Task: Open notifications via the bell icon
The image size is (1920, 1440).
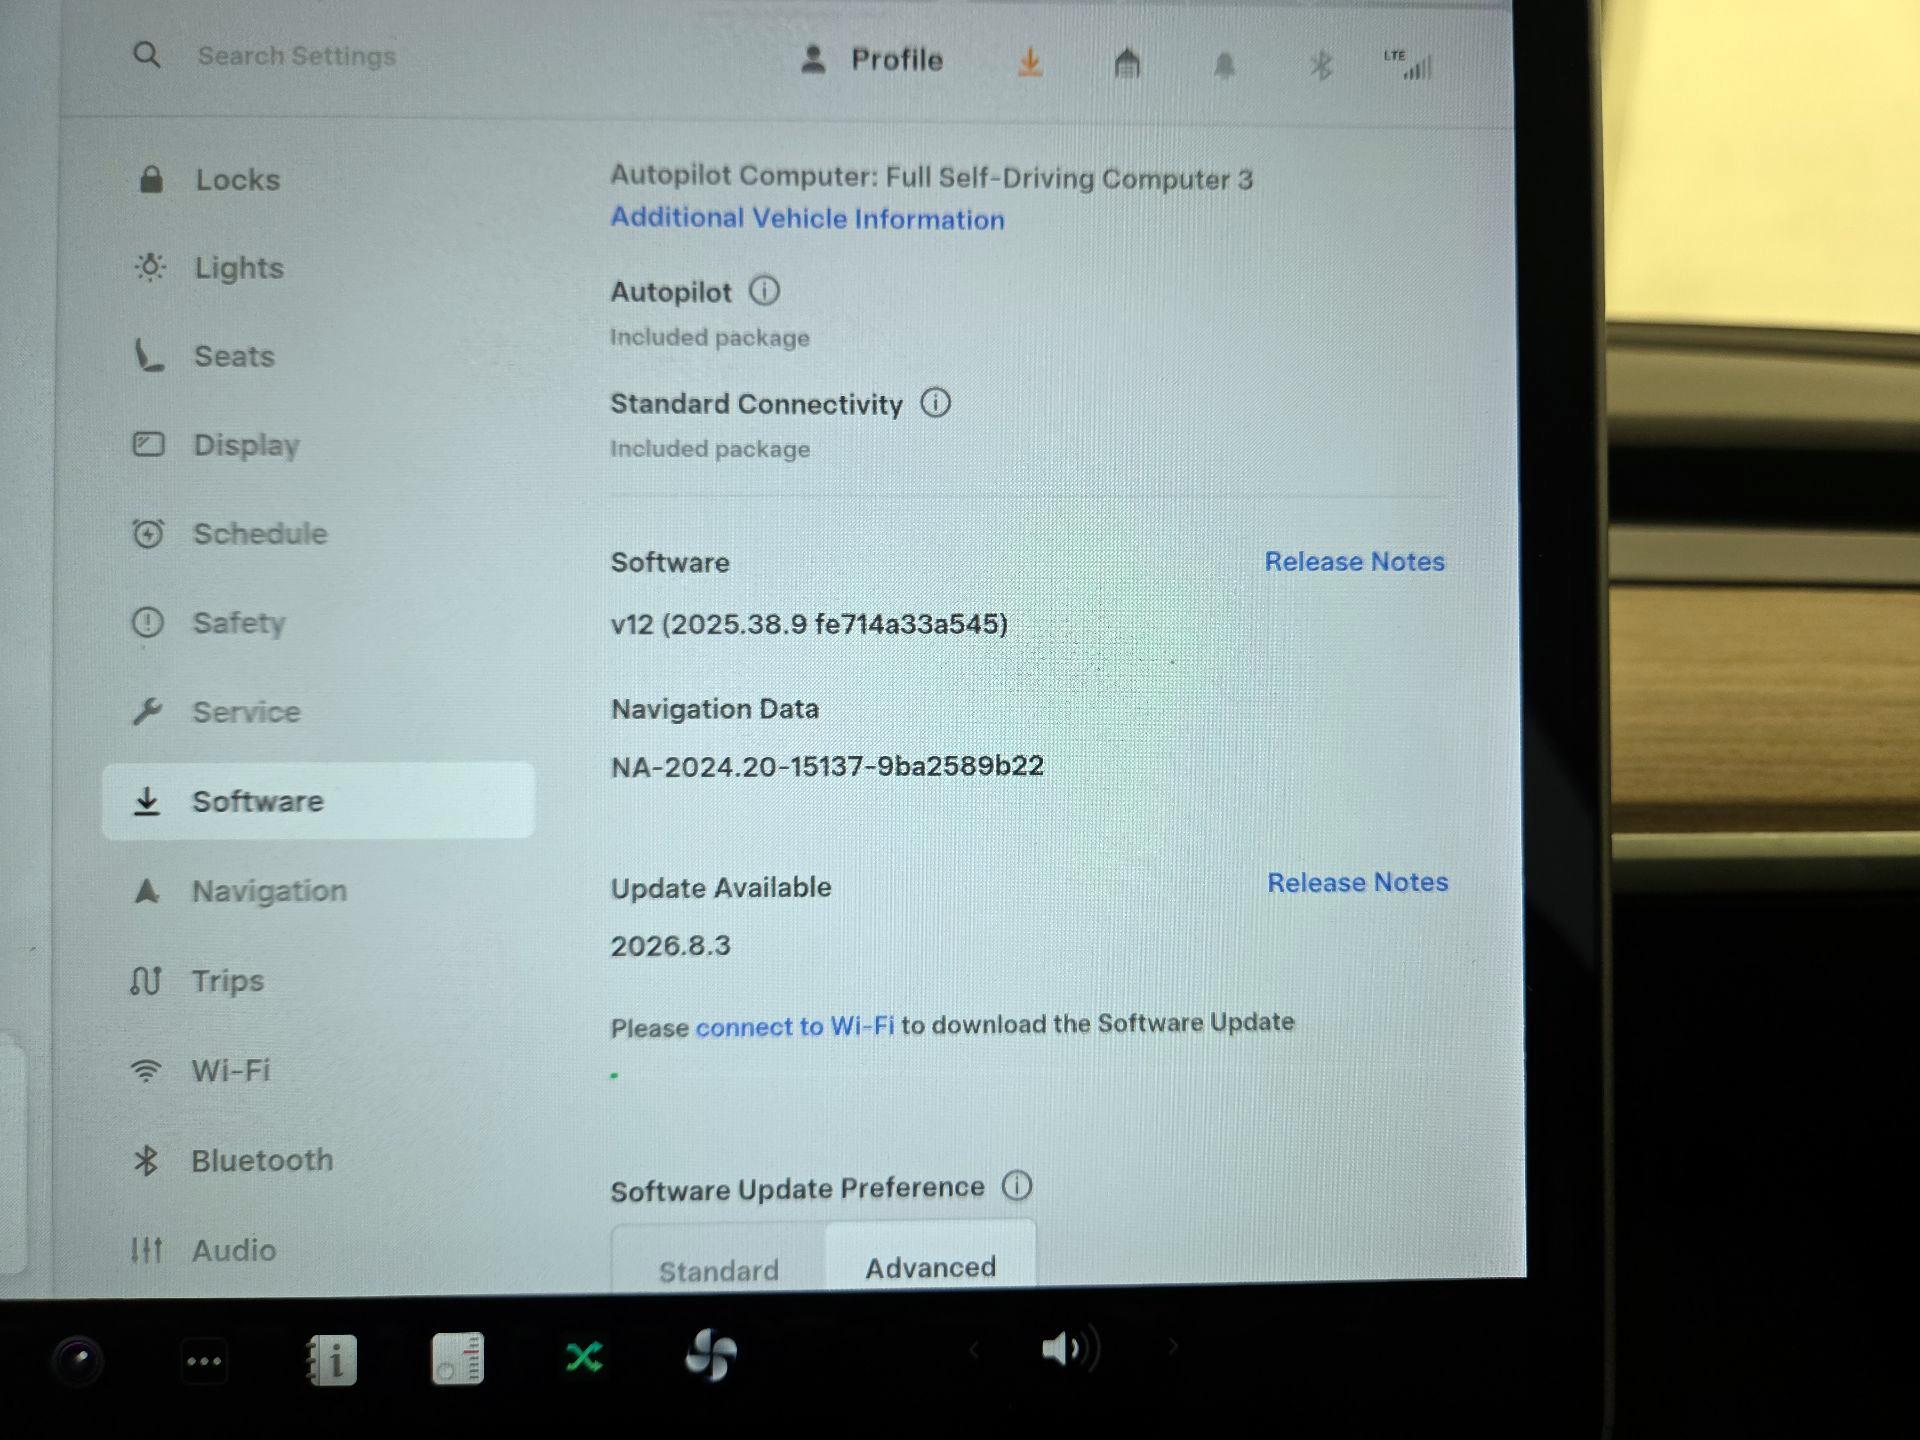Action: pyautogui.click(x=1224, y=64)
